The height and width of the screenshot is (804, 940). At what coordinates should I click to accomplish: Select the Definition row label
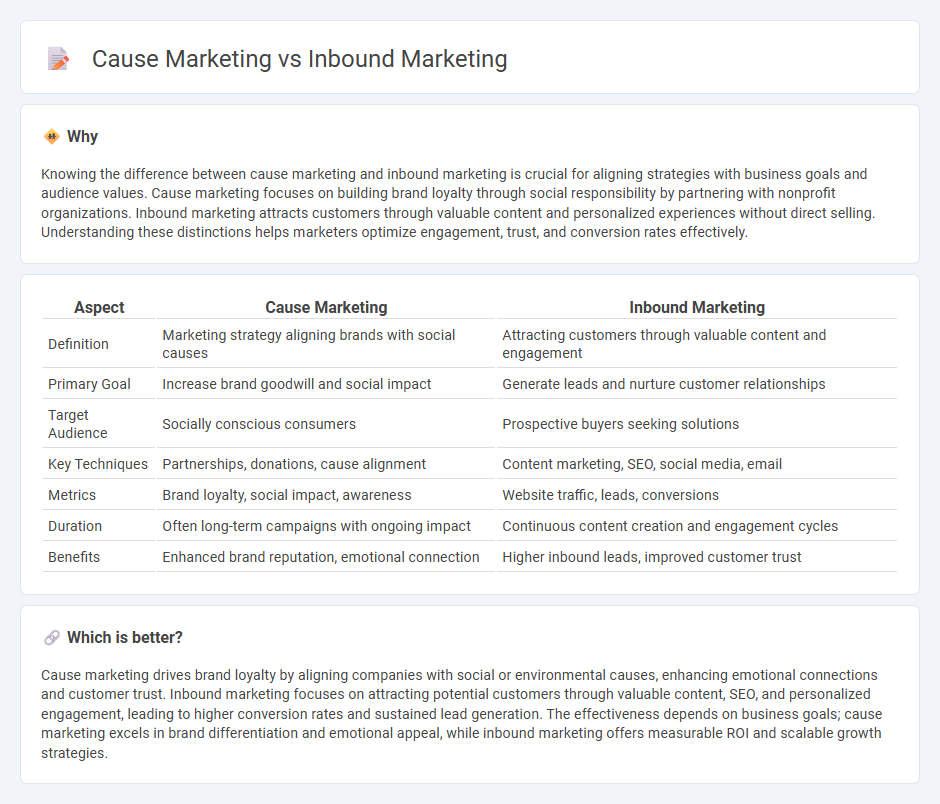click(79, 344)
